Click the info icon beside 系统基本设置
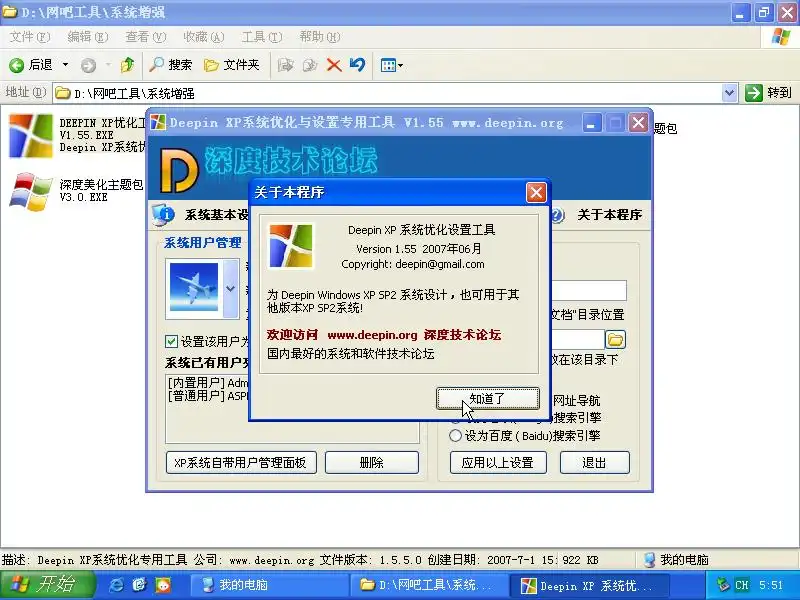Screen dimensions: 800x600 click(164, 214)
